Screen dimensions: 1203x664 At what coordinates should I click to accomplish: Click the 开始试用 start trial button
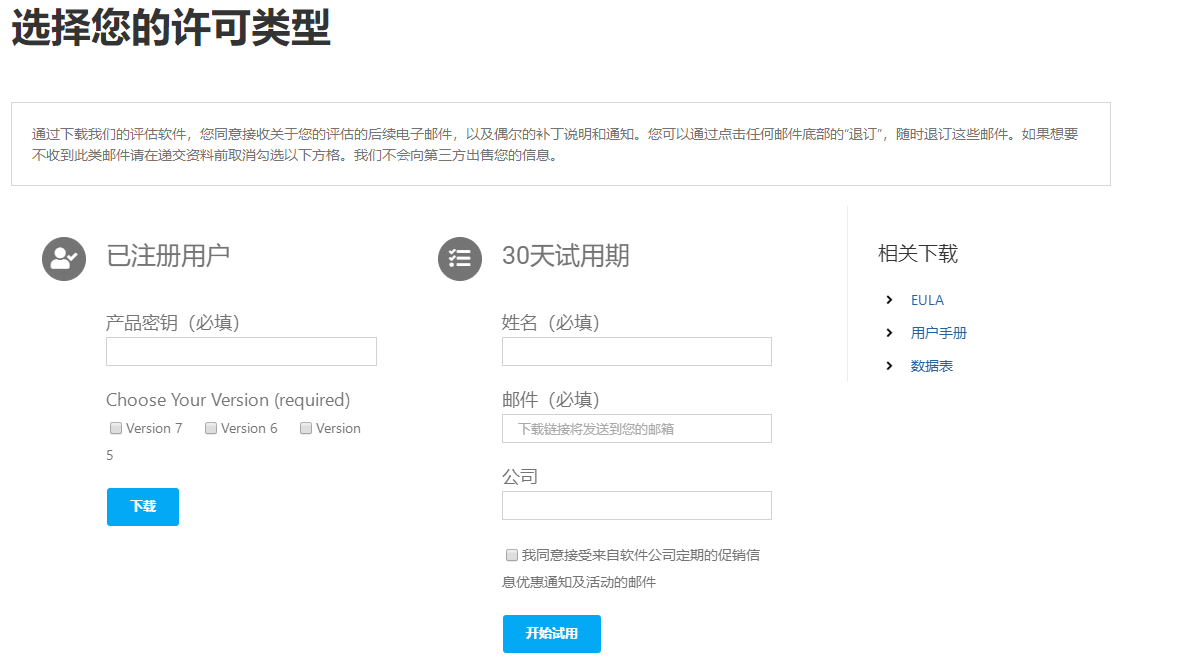551,633
